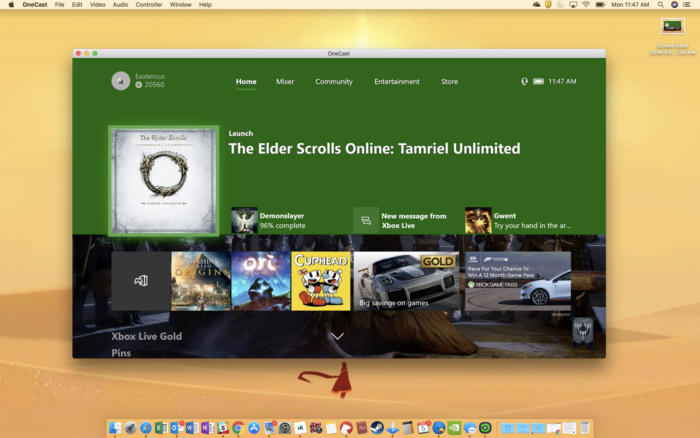Open Excel from the Dock
The height and width of the screenshot is (438, 700).
161,428
